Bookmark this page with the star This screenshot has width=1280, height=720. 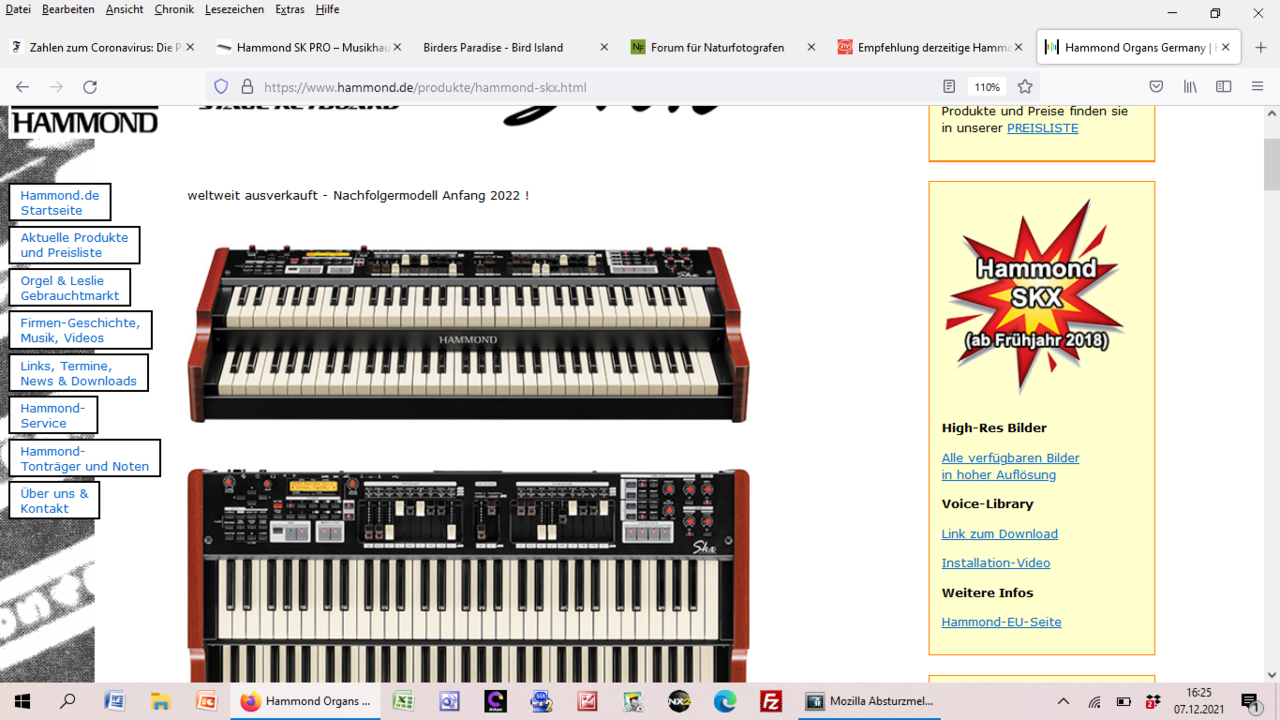click(1025, 87)
